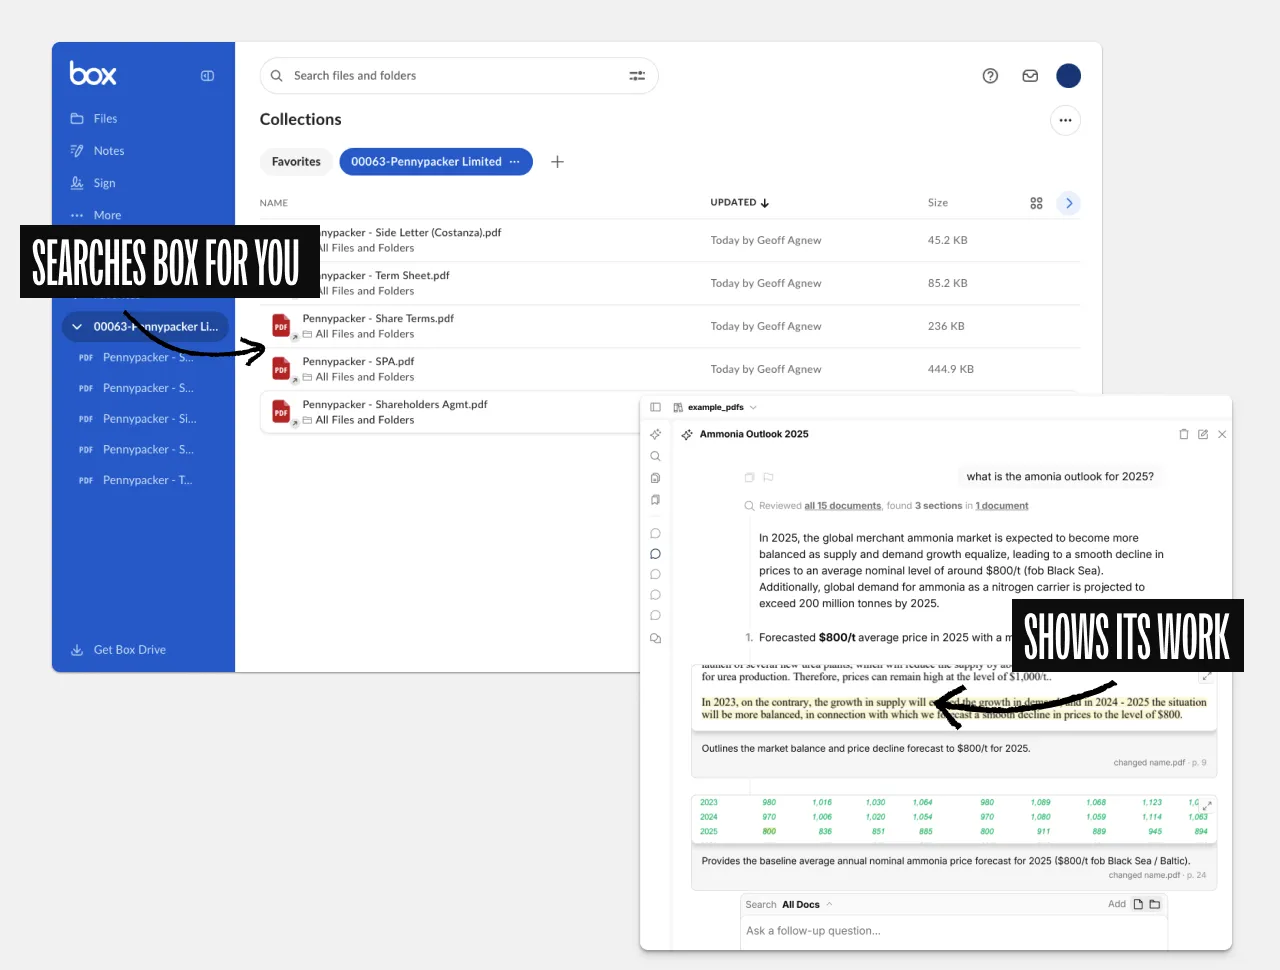This screenshot has height=970, width=1280.
Task: Toggle the assistant panel sidebar icon
Action: point(655,408)
